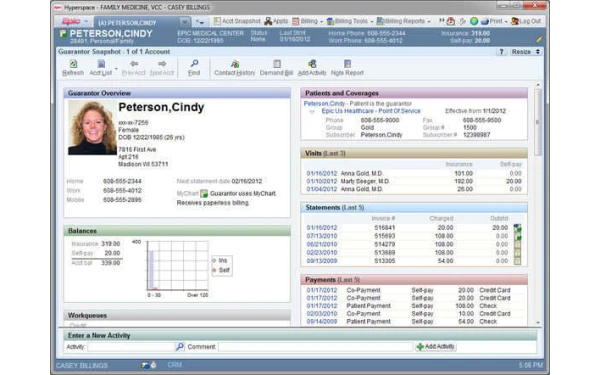Click Add Activity in the snapshot toolbar
600x375 pixels.
(x=312, y=68)
